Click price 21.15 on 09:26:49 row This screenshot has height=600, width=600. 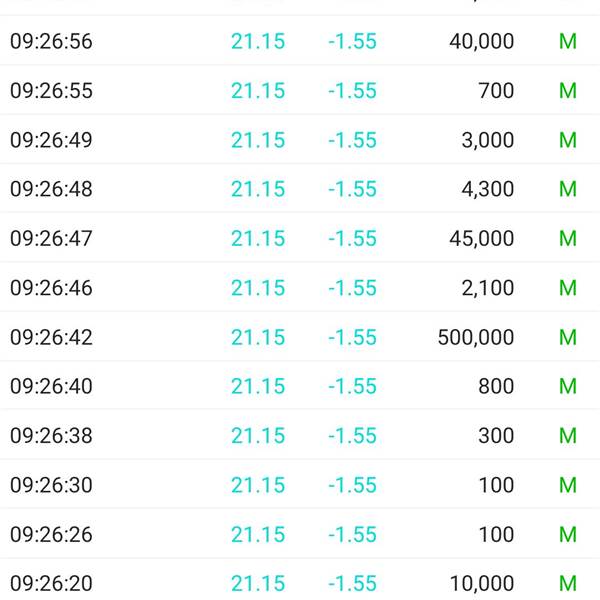click(x=258, y=140)
